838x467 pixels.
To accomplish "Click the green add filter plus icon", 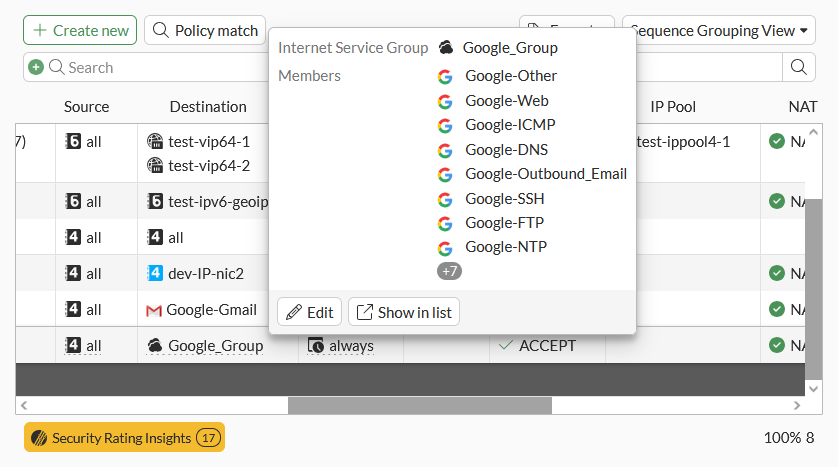I will click(36, 68).
